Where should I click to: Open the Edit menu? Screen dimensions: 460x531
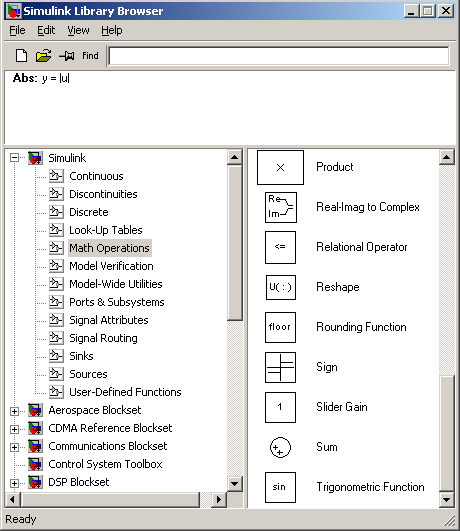point(46,30)
